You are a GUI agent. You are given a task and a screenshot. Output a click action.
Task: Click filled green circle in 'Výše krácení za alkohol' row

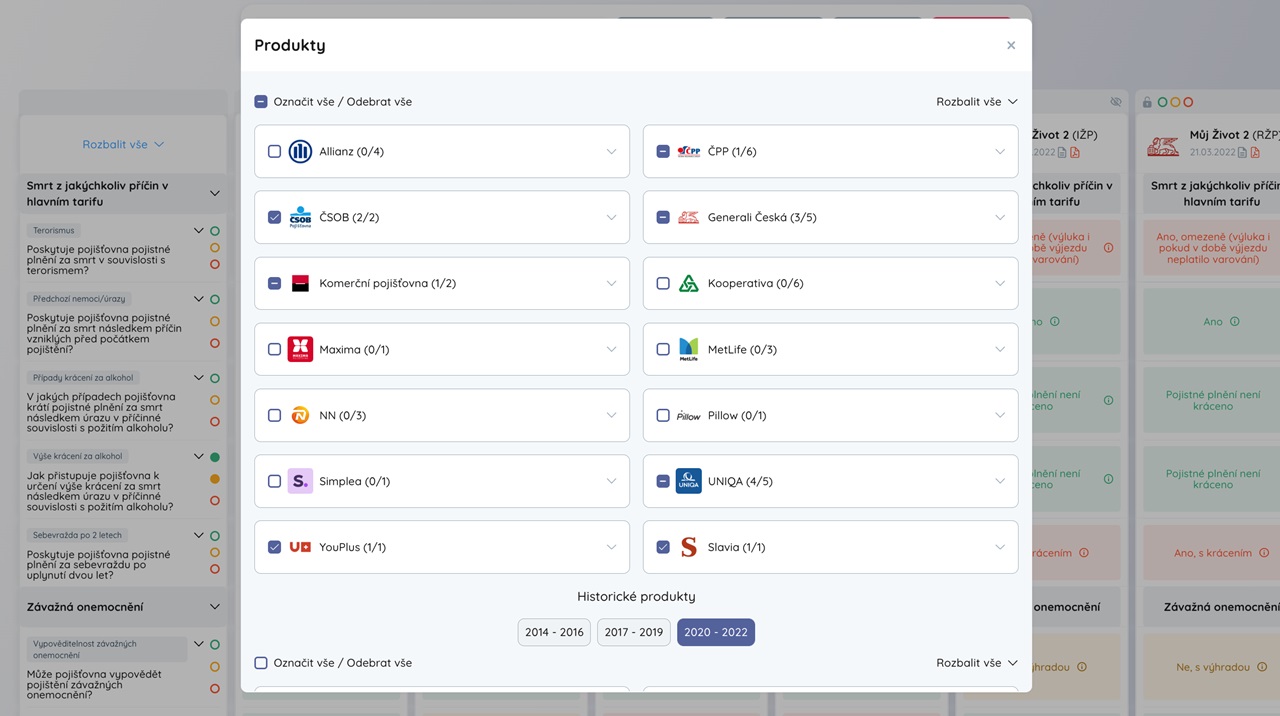pyautogui.click(x=215, y=457)
